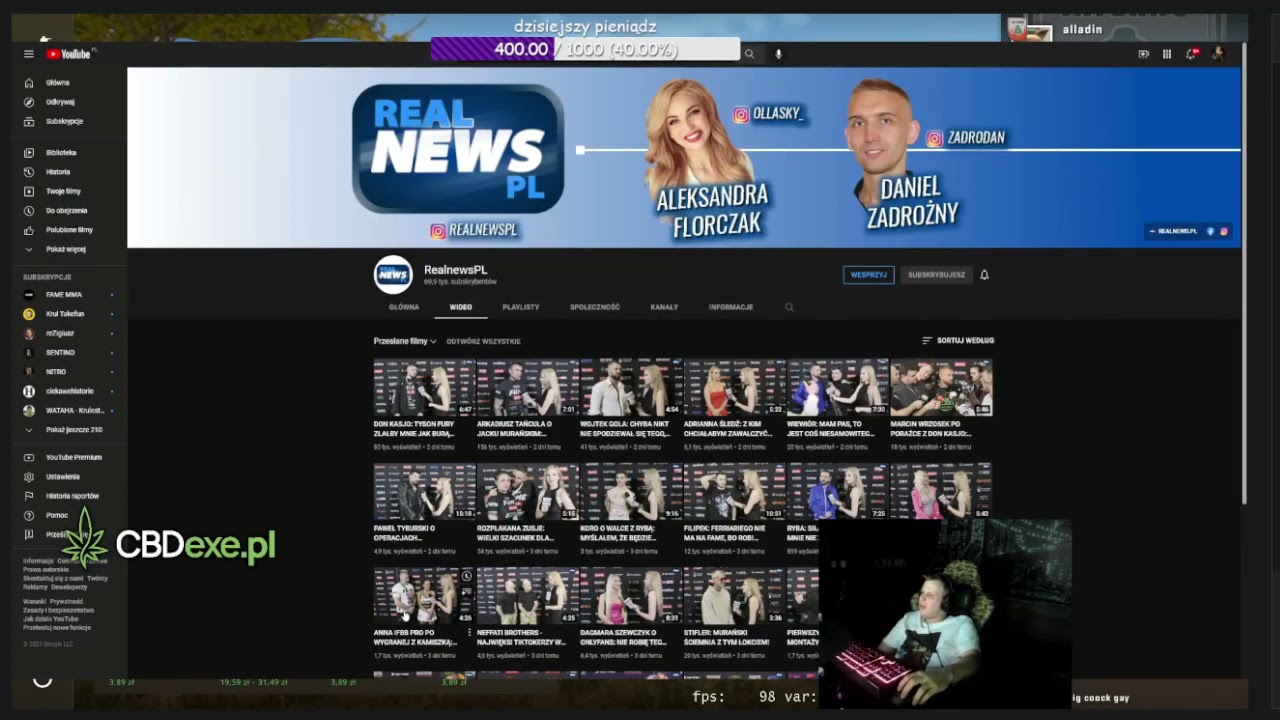This screenshot has width=1280, height=720.
Task: Activate voice search microphone icon
Action: pyautogui.click(x=778, y=54)
